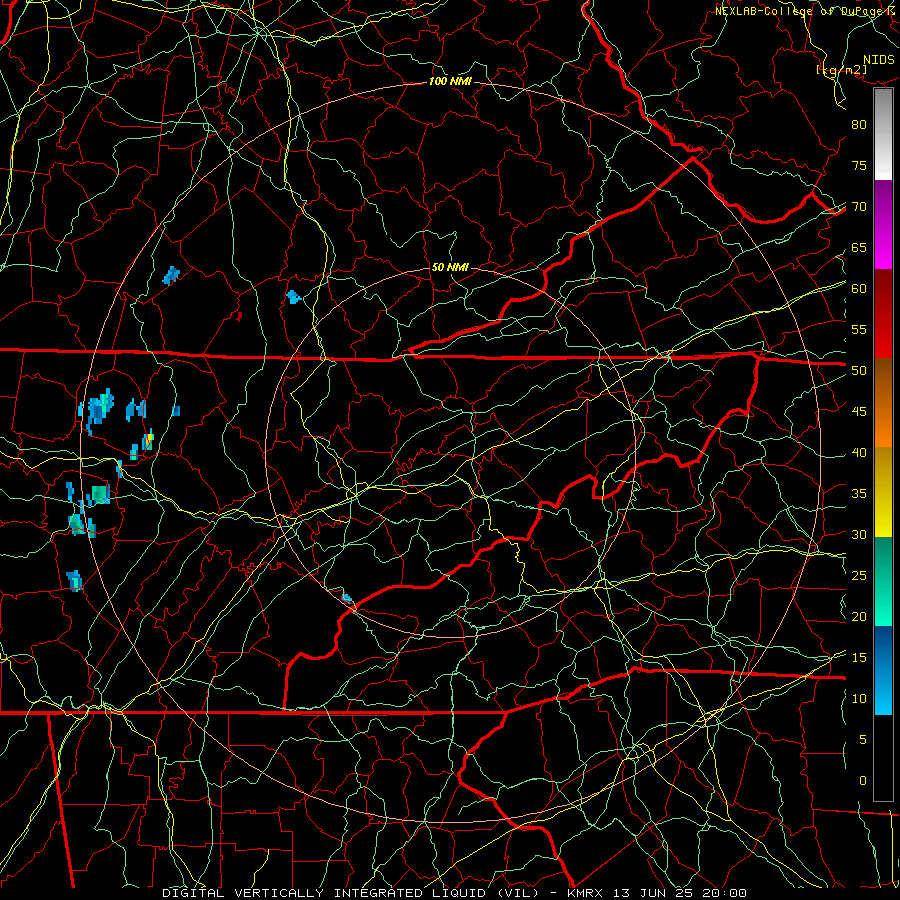Select the legend value 5

[863, 740]
